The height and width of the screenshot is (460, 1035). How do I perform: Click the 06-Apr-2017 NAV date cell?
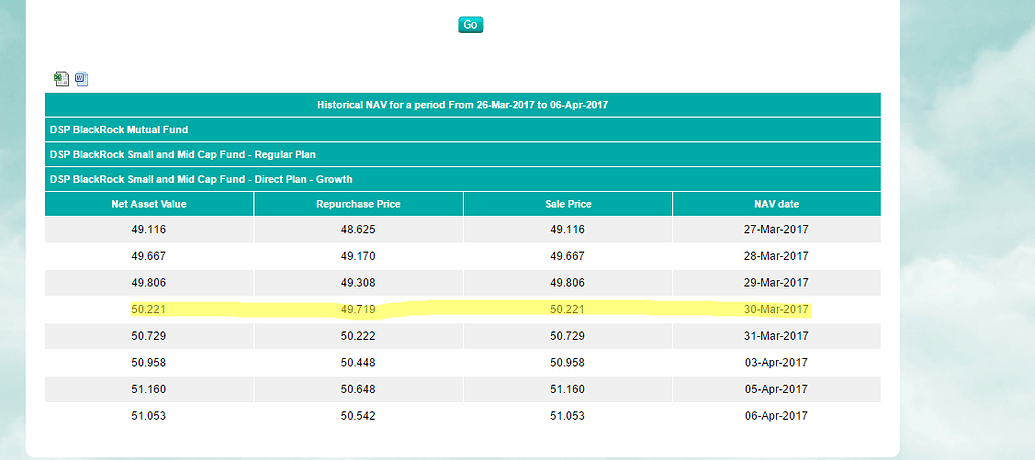pos(776,415)
